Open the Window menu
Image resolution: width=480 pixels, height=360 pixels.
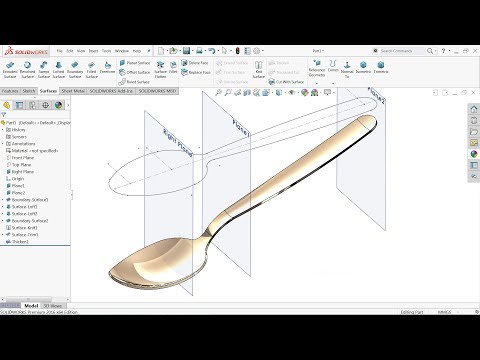[122, 51]
